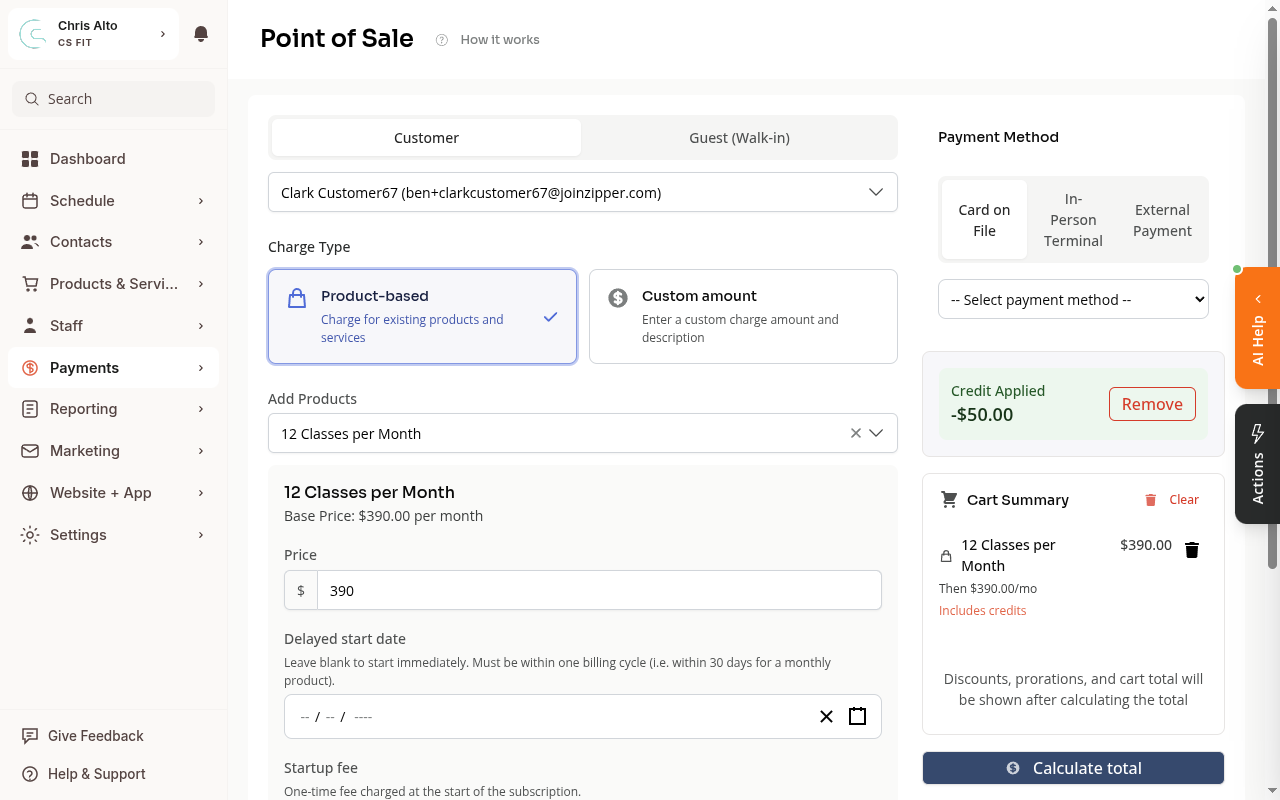The width and height of the screenshot is (1280, 800).
Task: Open the Add Products dropdown arrow
Action: tap(877, 433)
